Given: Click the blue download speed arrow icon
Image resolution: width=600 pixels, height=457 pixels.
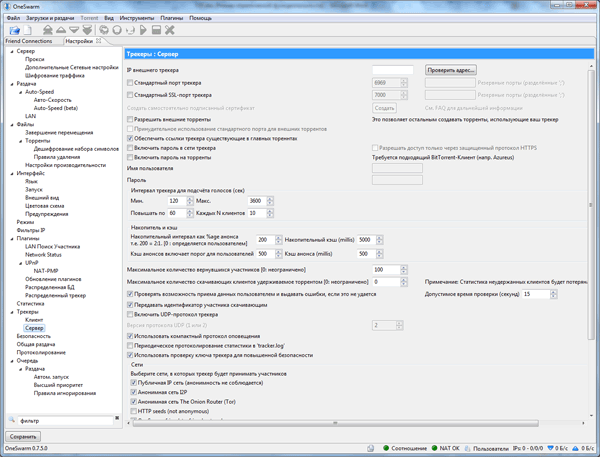Looking at the screenshot, I should [550, 448].
